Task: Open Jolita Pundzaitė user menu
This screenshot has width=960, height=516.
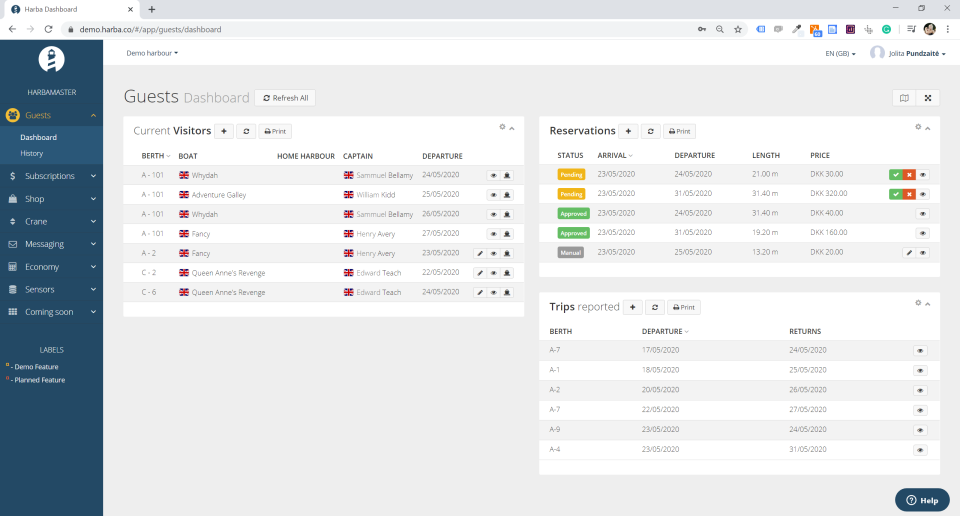Action: (x=908, y=53)
